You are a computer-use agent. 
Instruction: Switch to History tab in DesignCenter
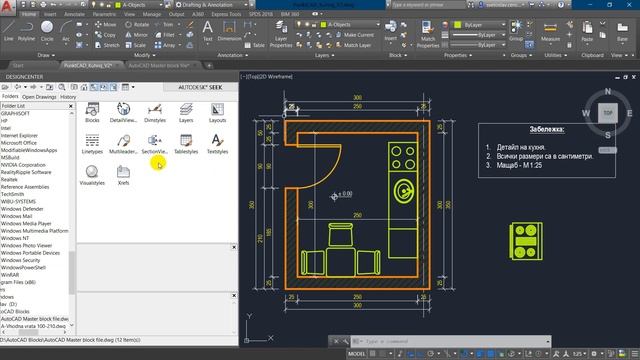pyautogui.click(x=68, y=97)
